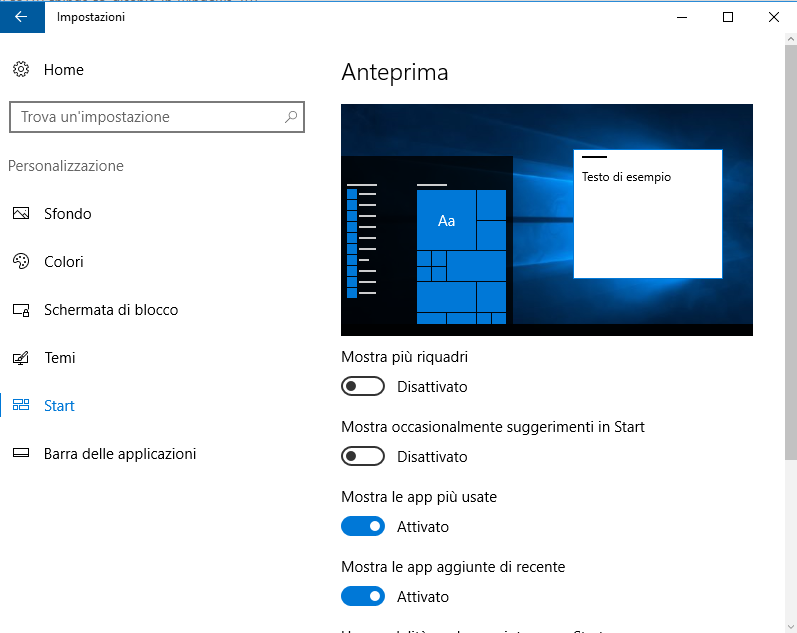This screenshot has width=797, height=633.
Task: Click the Personalizzazione heading
Action: (x=66, y=166)
